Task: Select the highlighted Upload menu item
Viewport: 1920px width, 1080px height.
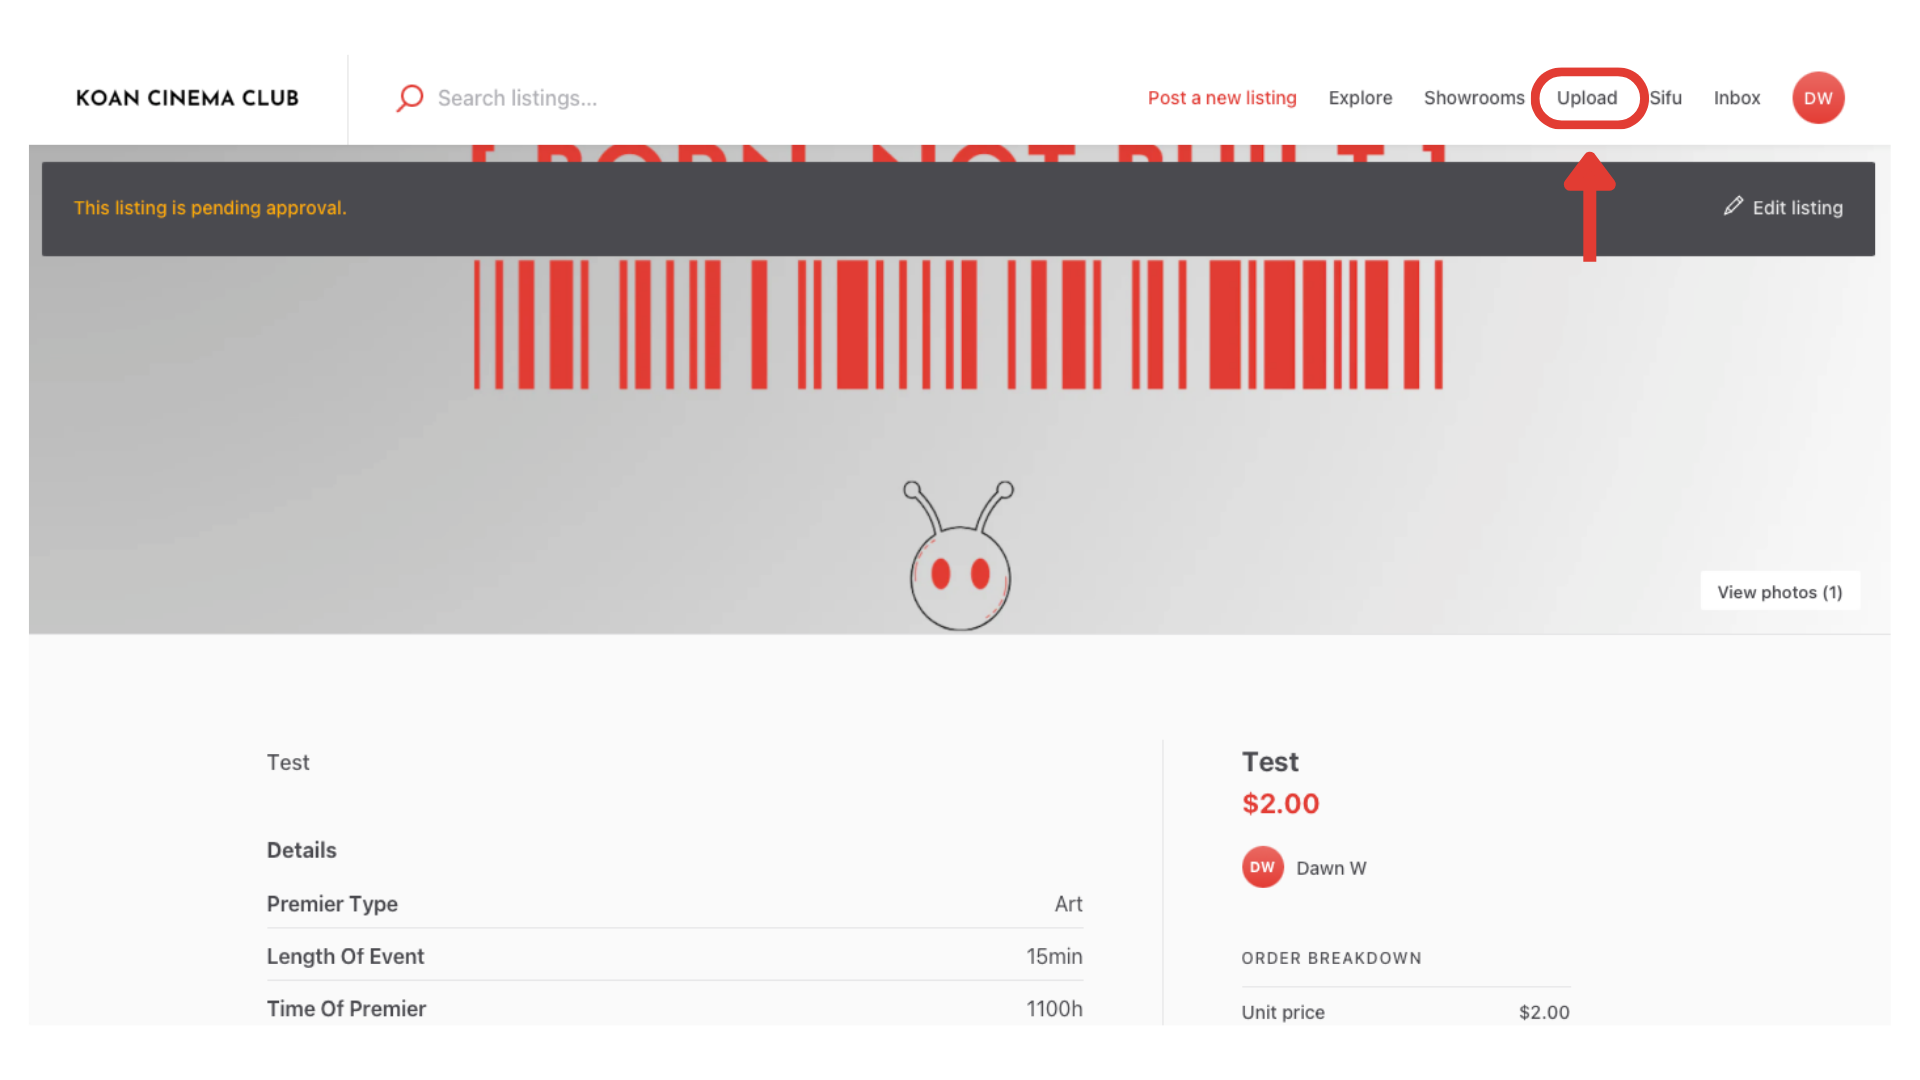Action: (1586, 98)
